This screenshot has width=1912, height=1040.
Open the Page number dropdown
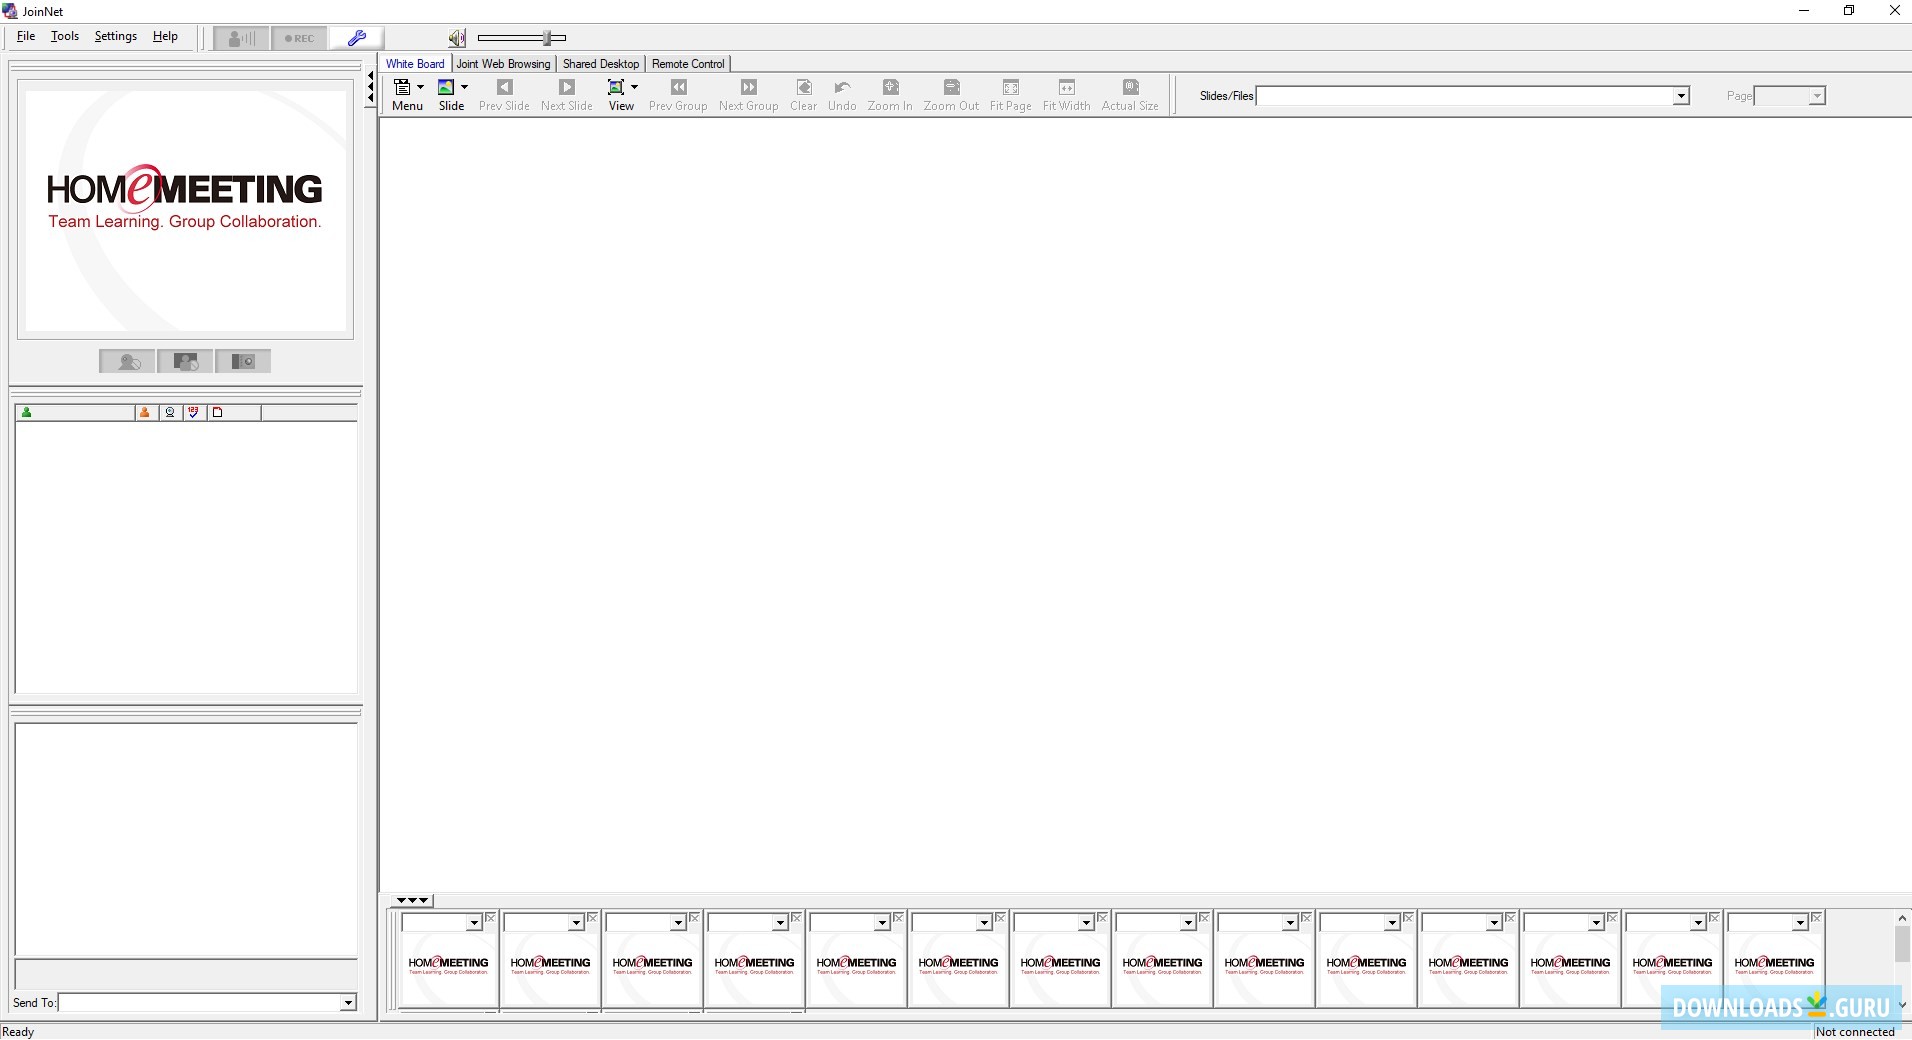[1817, 96]
